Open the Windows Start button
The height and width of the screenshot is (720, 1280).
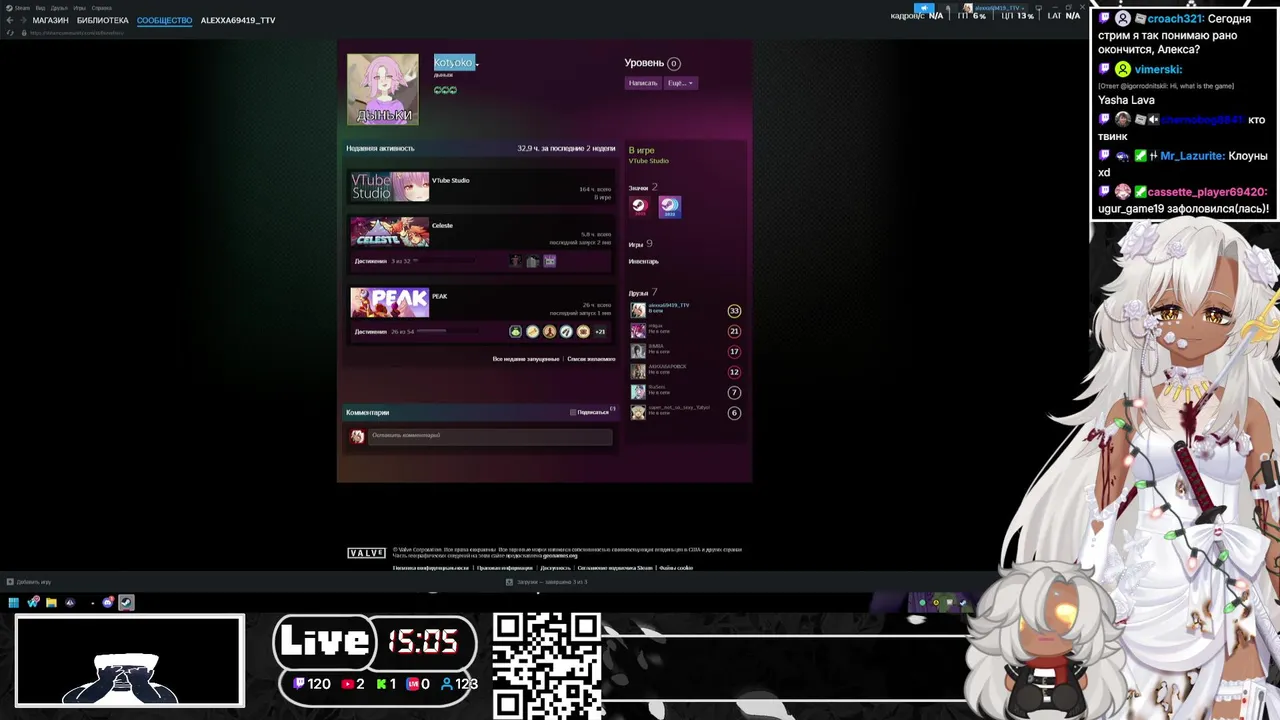pos(14,602)
